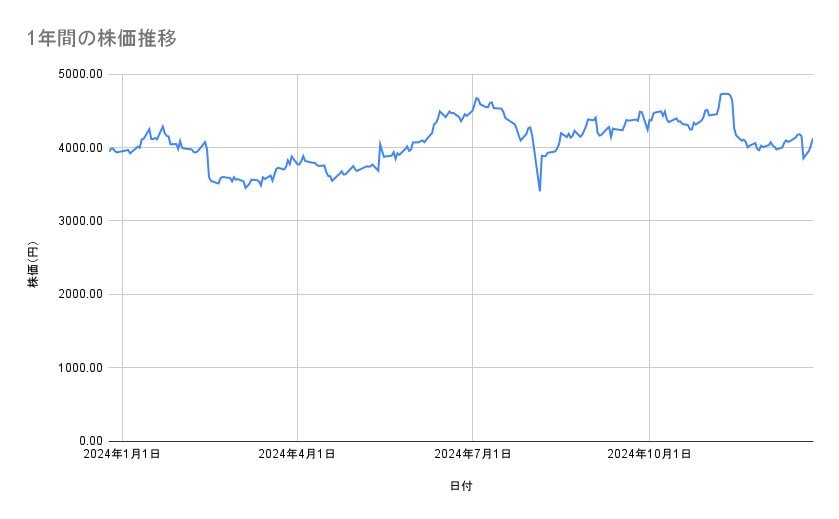
Task: Select the vertical axis title 株価(円)
Action: (x=33, y=265)
